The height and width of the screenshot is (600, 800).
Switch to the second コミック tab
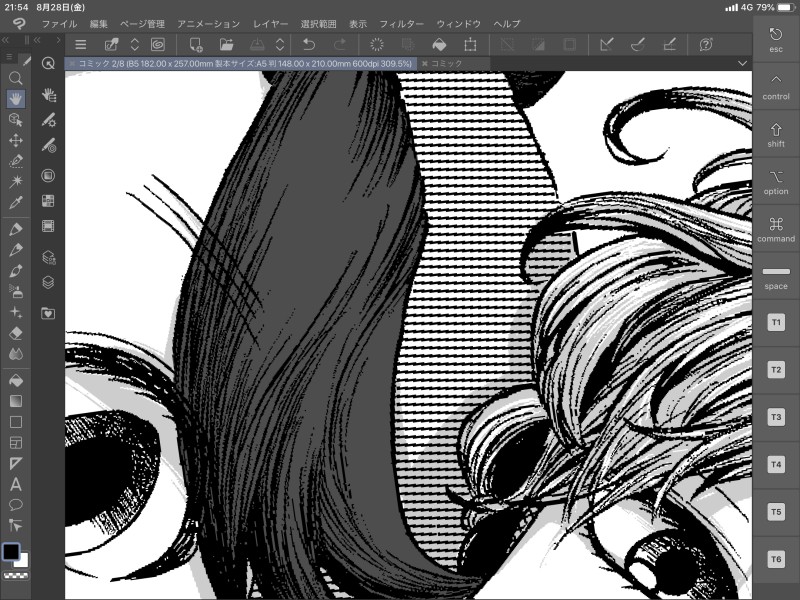pyautogui.click(x=446, y=63)
